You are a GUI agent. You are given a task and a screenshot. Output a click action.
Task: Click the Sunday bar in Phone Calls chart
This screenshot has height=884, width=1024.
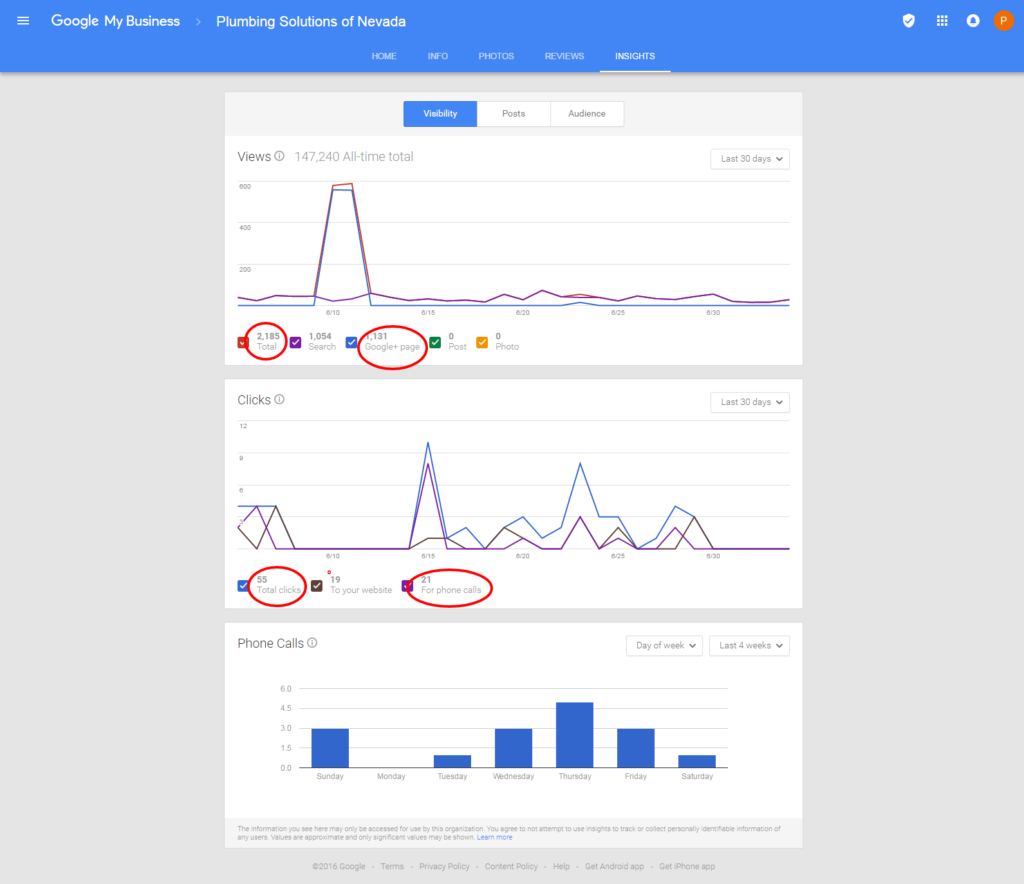330,748
